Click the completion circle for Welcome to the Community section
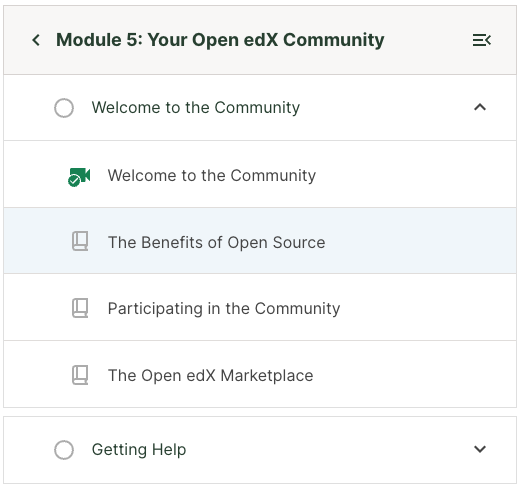The width and height of the screenshot is (521, 490). pyautogui.click(x=64, y=108)
